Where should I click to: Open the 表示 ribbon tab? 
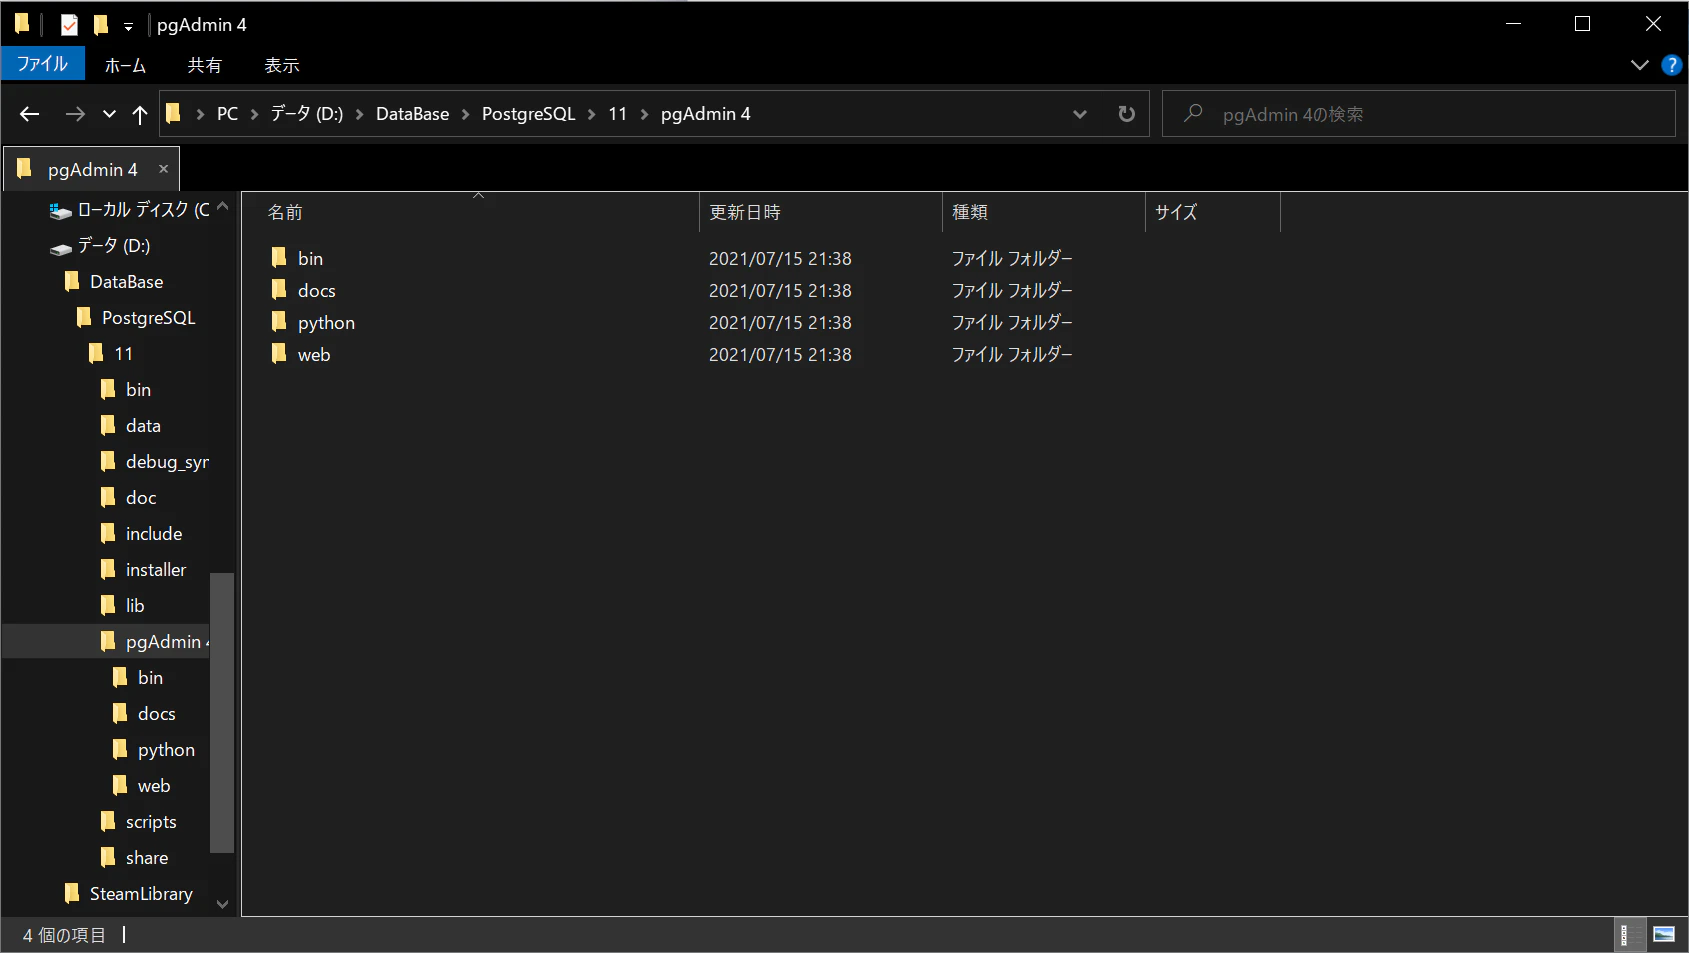click(282, 65)
